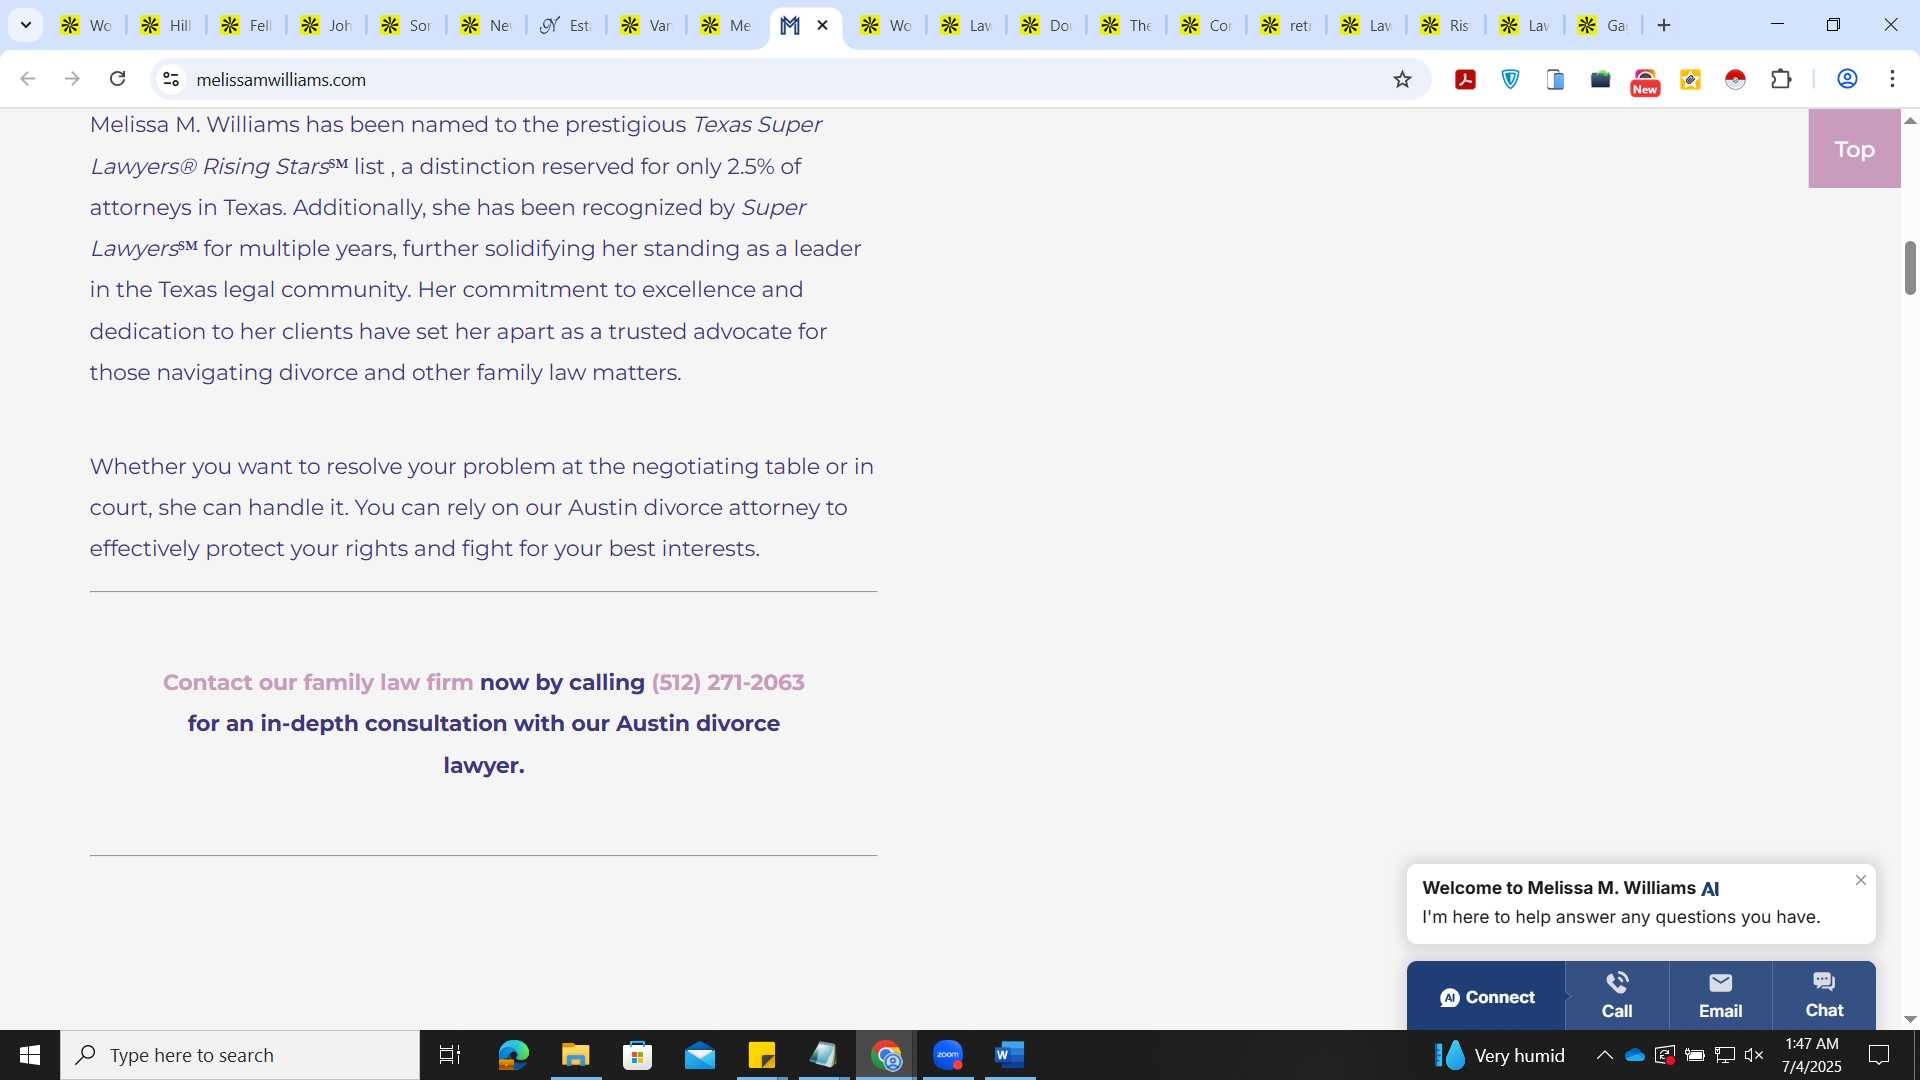Reload the current page
The height and width of the screenshot is (1080, 1920).
pyautogui.click(x=117, y=79)
